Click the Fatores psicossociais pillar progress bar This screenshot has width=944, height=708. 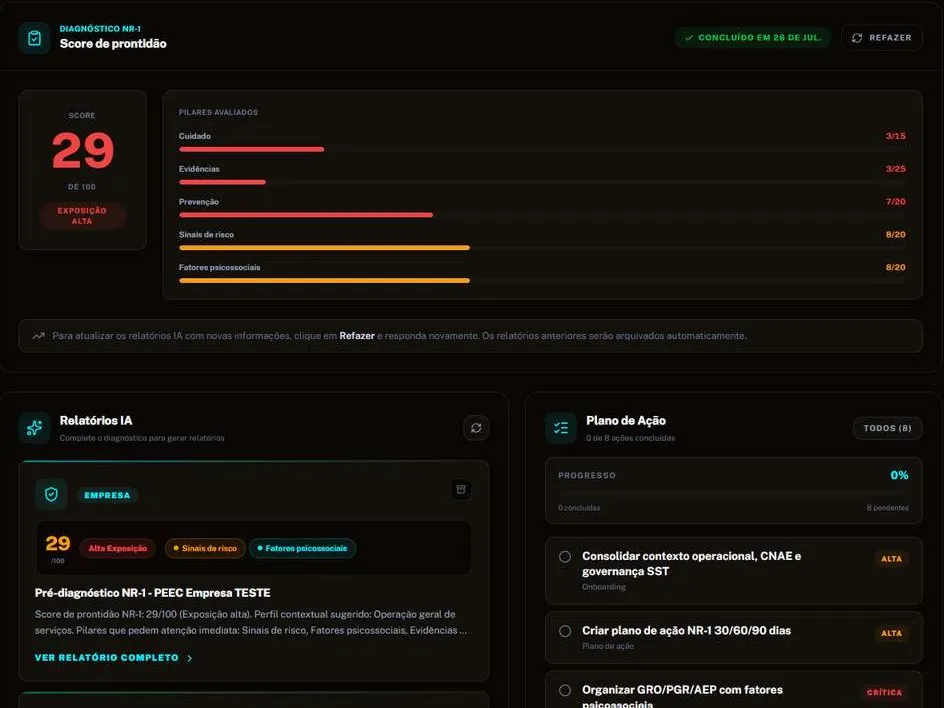542,281
